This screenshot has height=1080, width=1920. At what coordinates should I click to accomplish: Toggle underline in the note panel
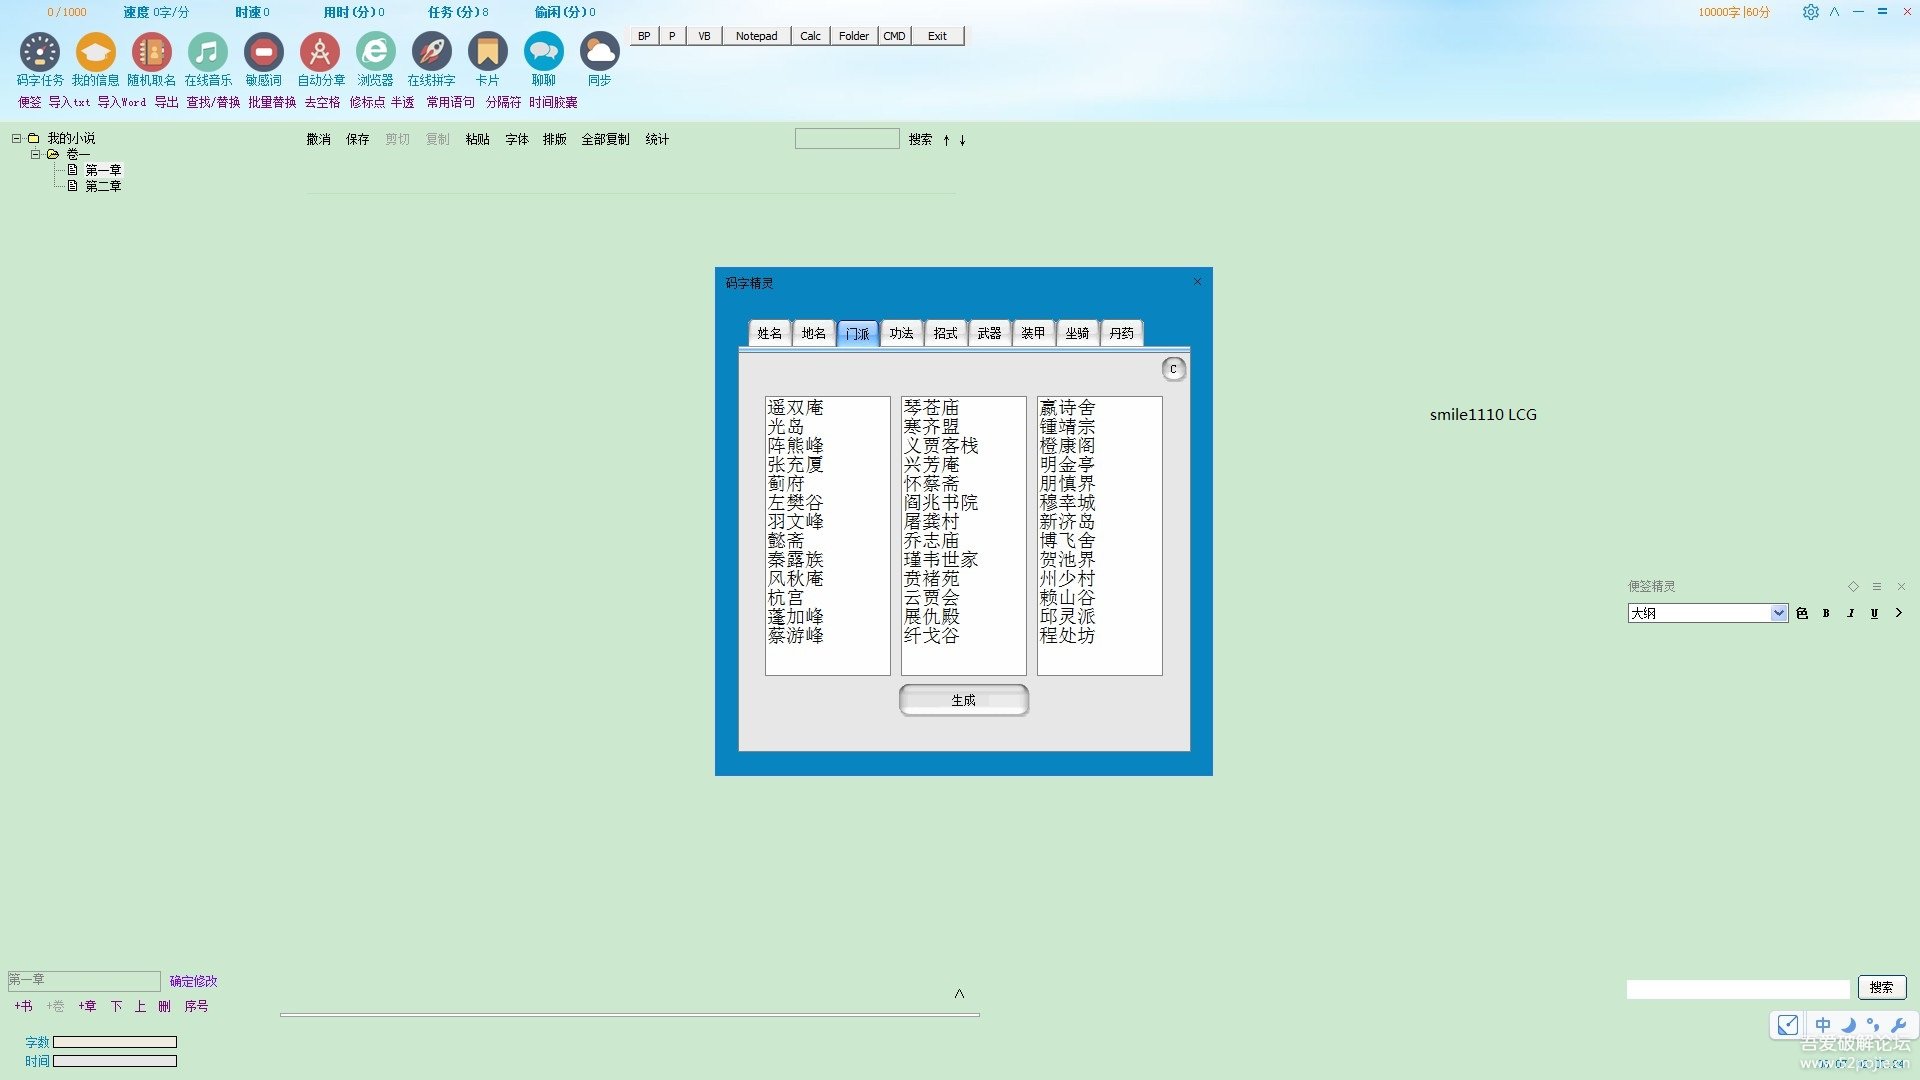pos(1874,613)
